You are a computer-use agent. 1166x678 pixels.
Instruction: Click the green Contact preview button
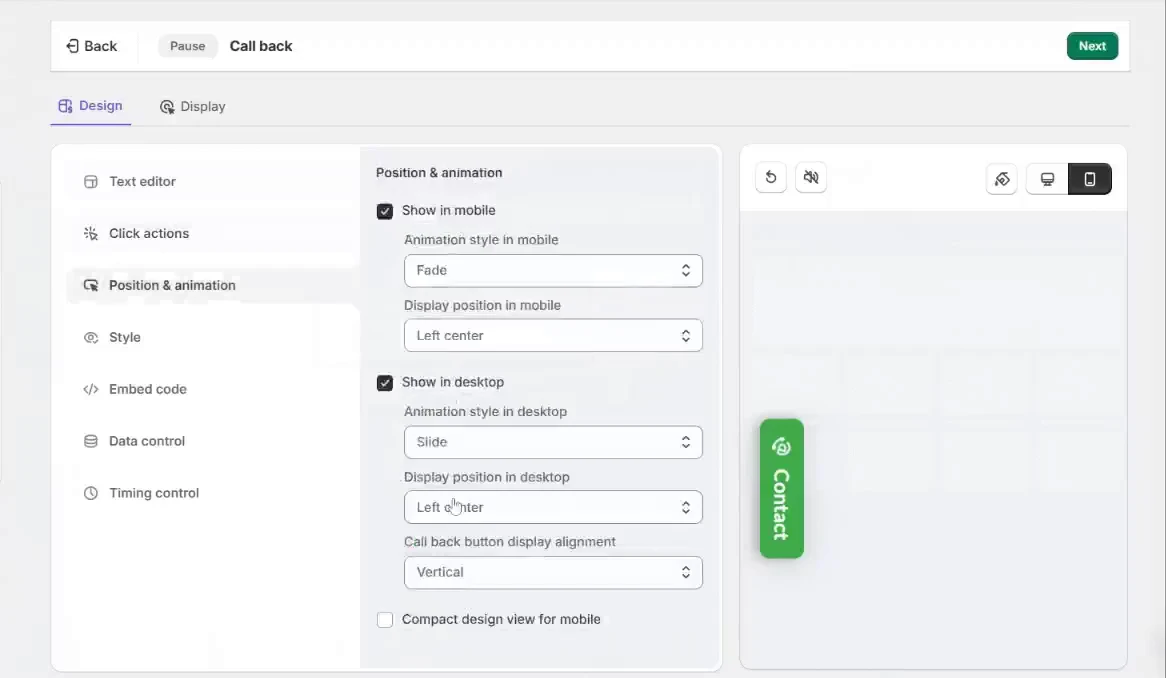(782, 488)
